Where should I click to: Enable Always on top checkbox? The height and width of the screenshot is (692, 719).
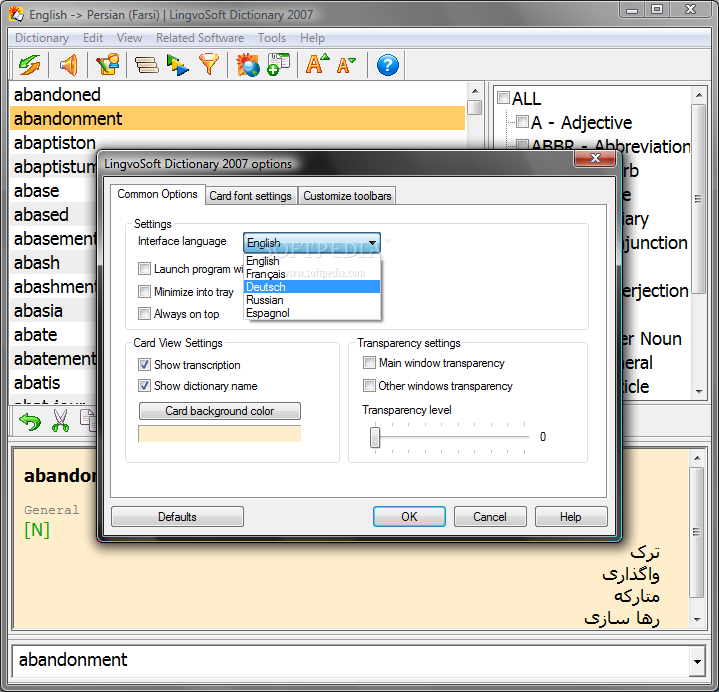[x=144, y=314]
